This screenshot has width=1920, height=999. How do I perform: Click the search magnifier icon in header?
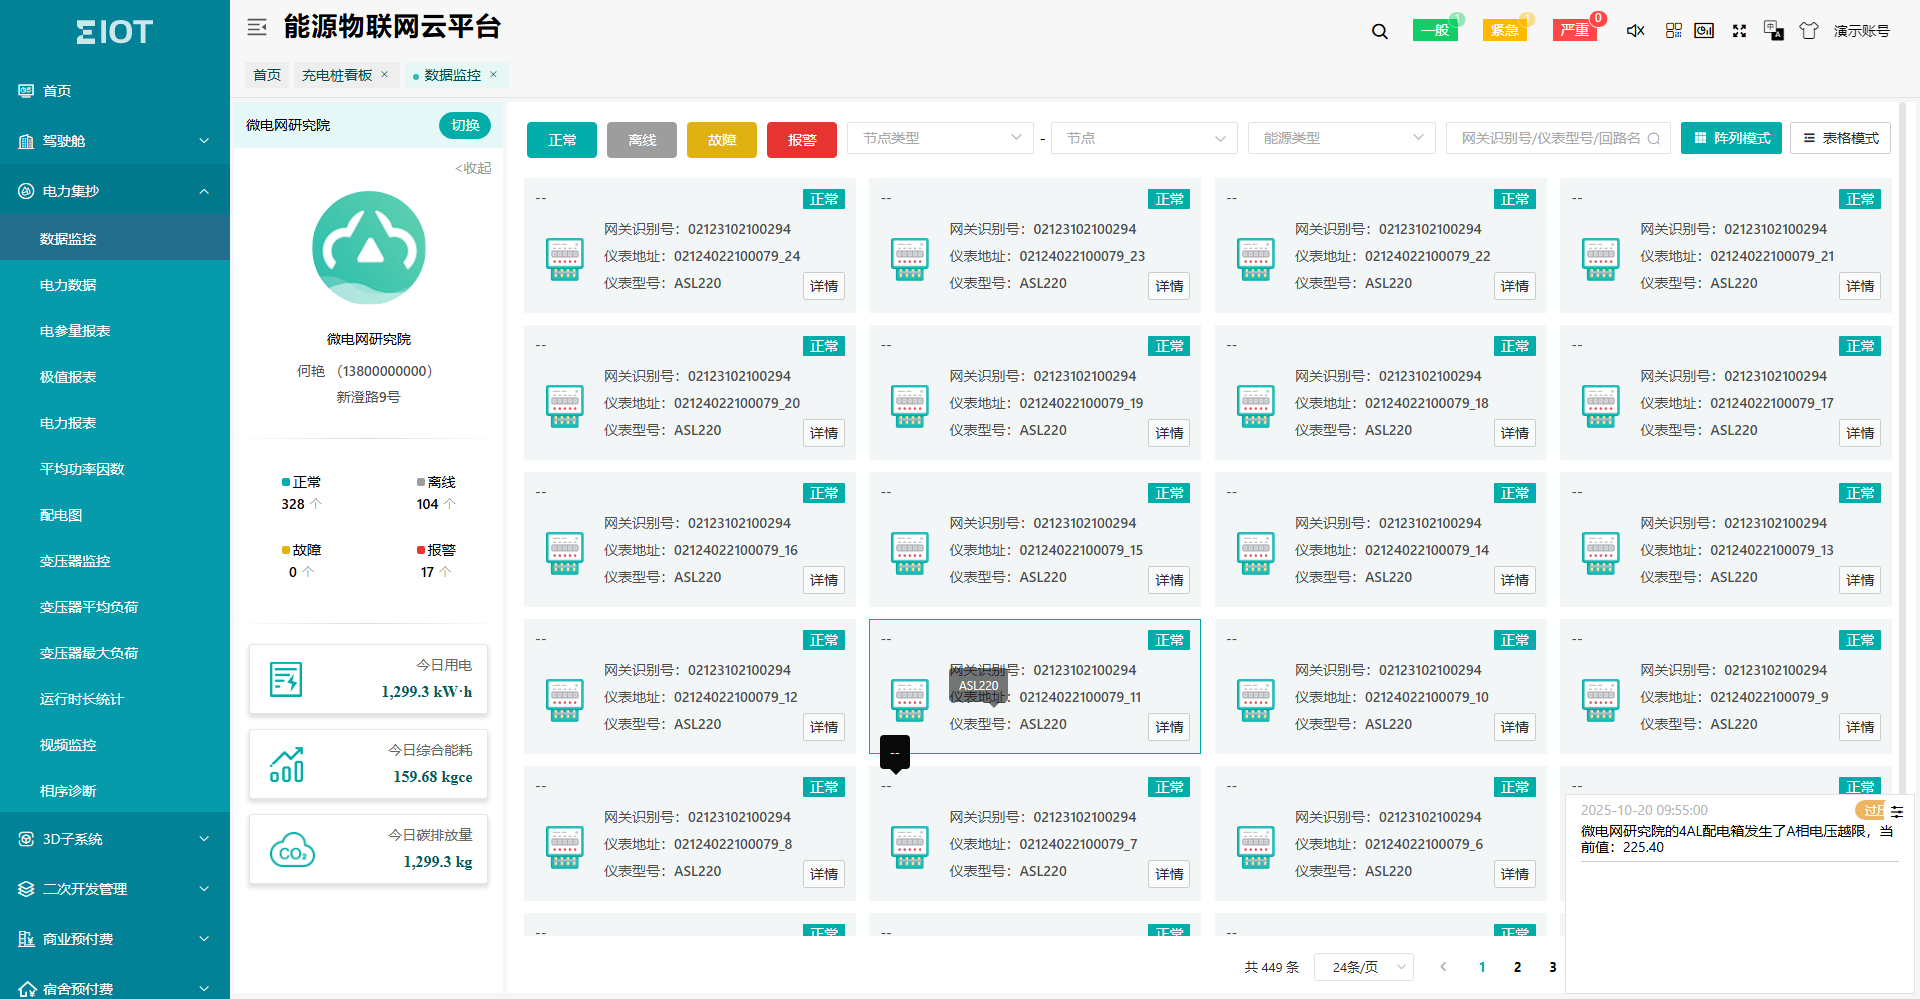1380,31
